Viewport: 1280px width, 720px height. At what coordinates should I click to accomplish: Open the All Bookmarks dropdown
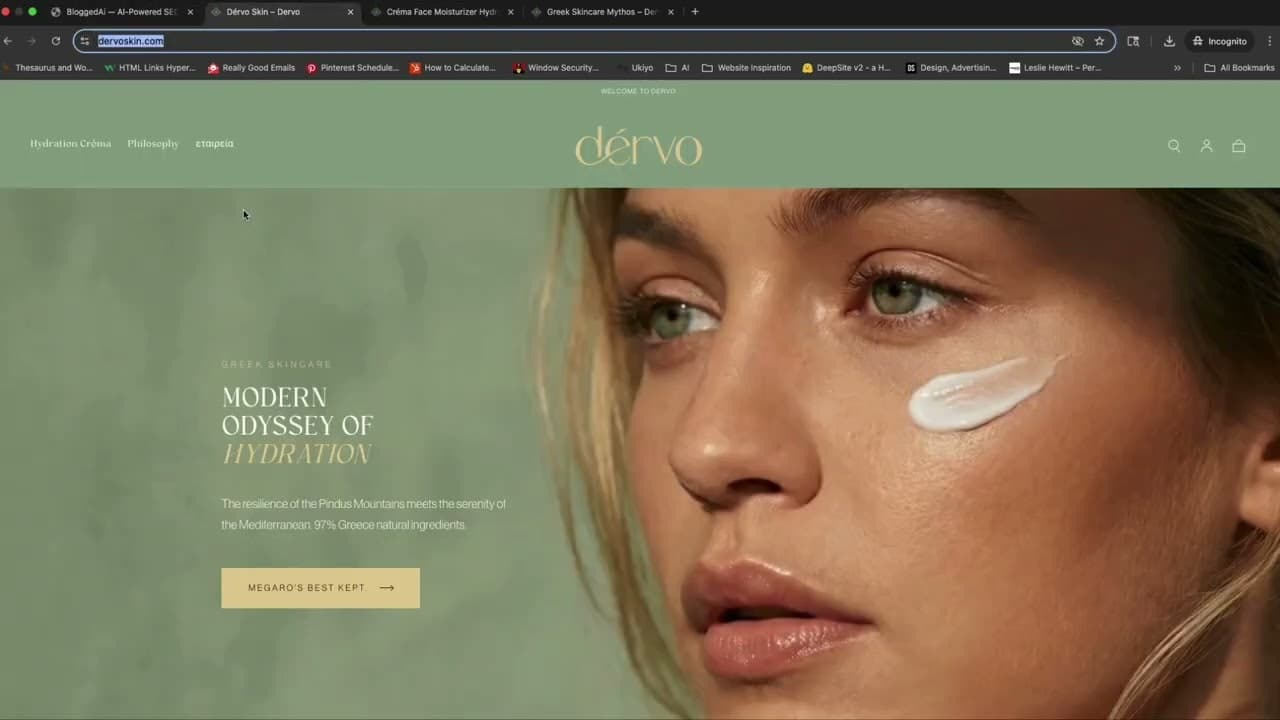[x=1238, y=67]
